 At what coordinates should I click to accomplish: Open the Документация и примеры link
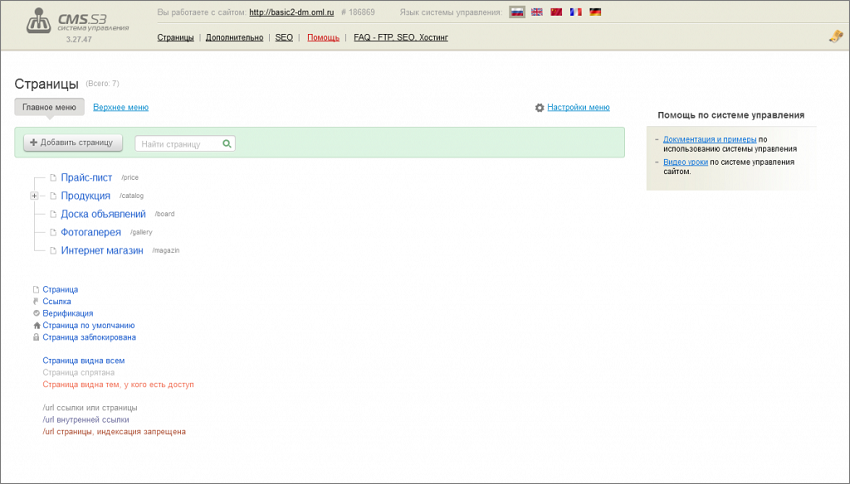pyautogui.click(x=710, y=139)
